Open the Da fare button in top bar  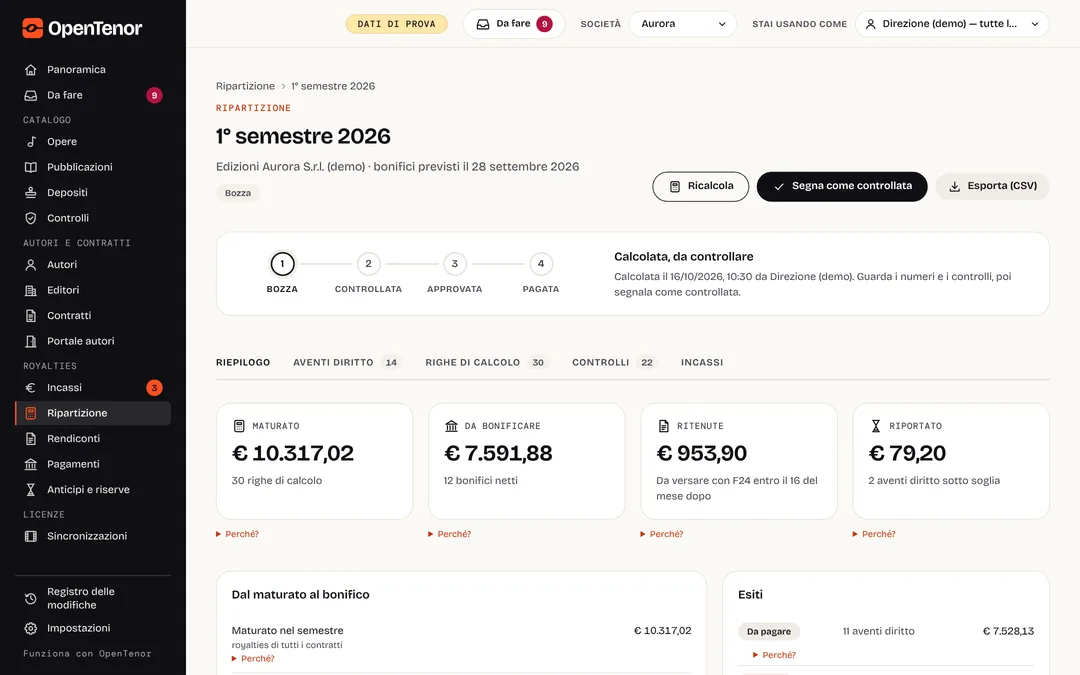click(514, 24)
